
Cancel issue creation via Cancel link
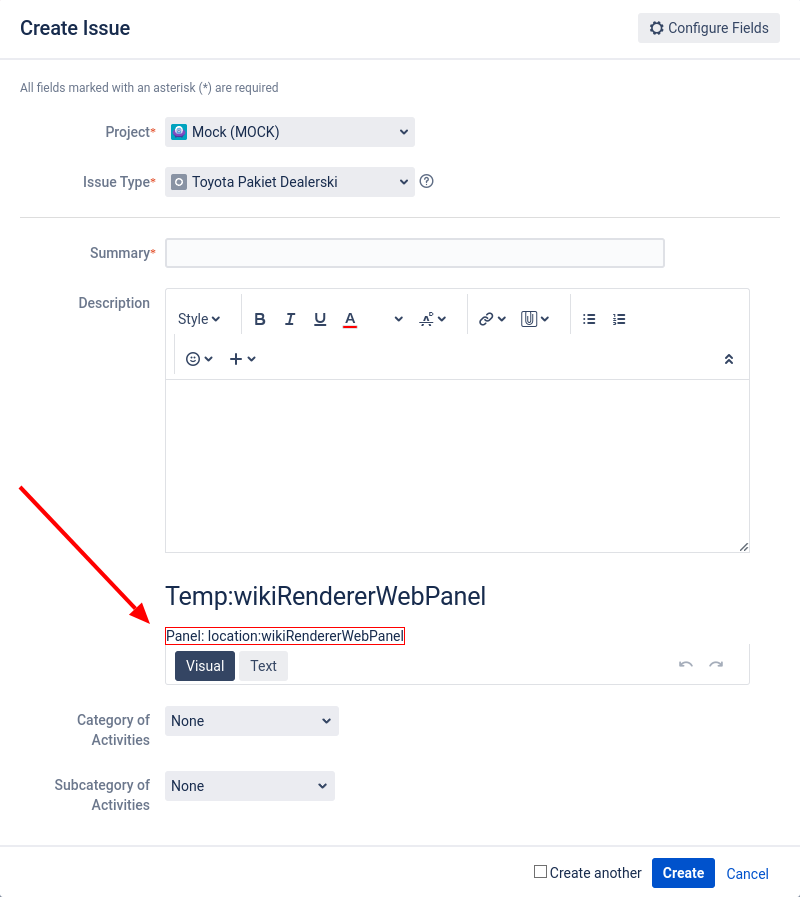pyautogui.click(x=747, y=873)
